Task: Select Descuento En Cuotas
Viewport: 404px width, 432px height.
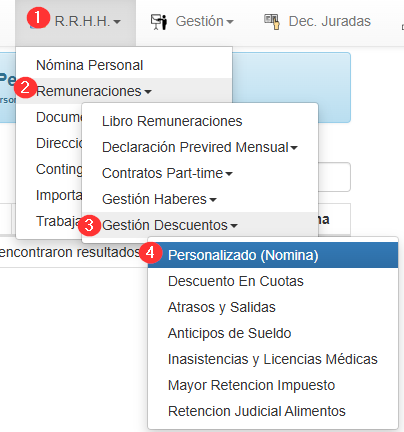Action: pos(273,281)
